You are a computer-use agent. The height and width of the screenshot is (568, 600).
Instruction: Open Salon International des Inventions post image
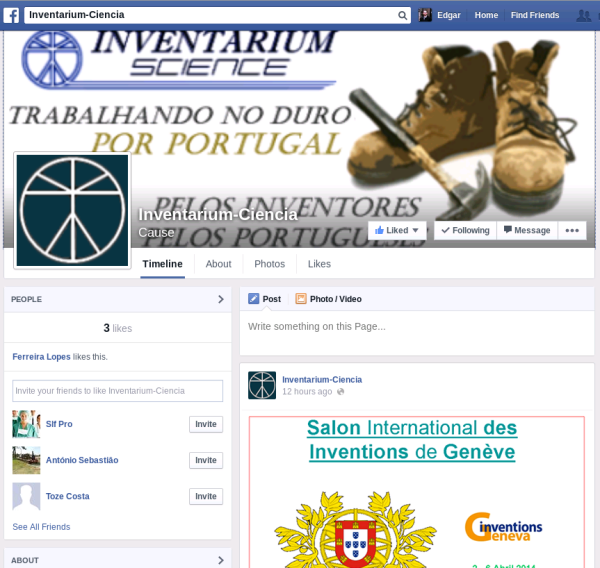point(417,492)
